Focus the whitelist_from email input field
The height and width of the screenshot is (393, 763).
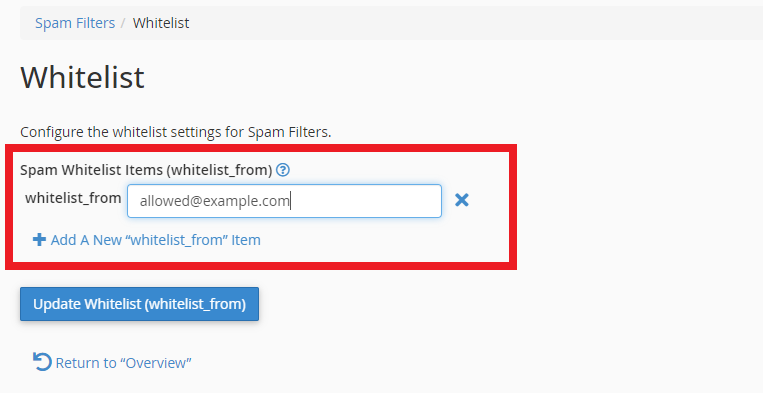284,201
